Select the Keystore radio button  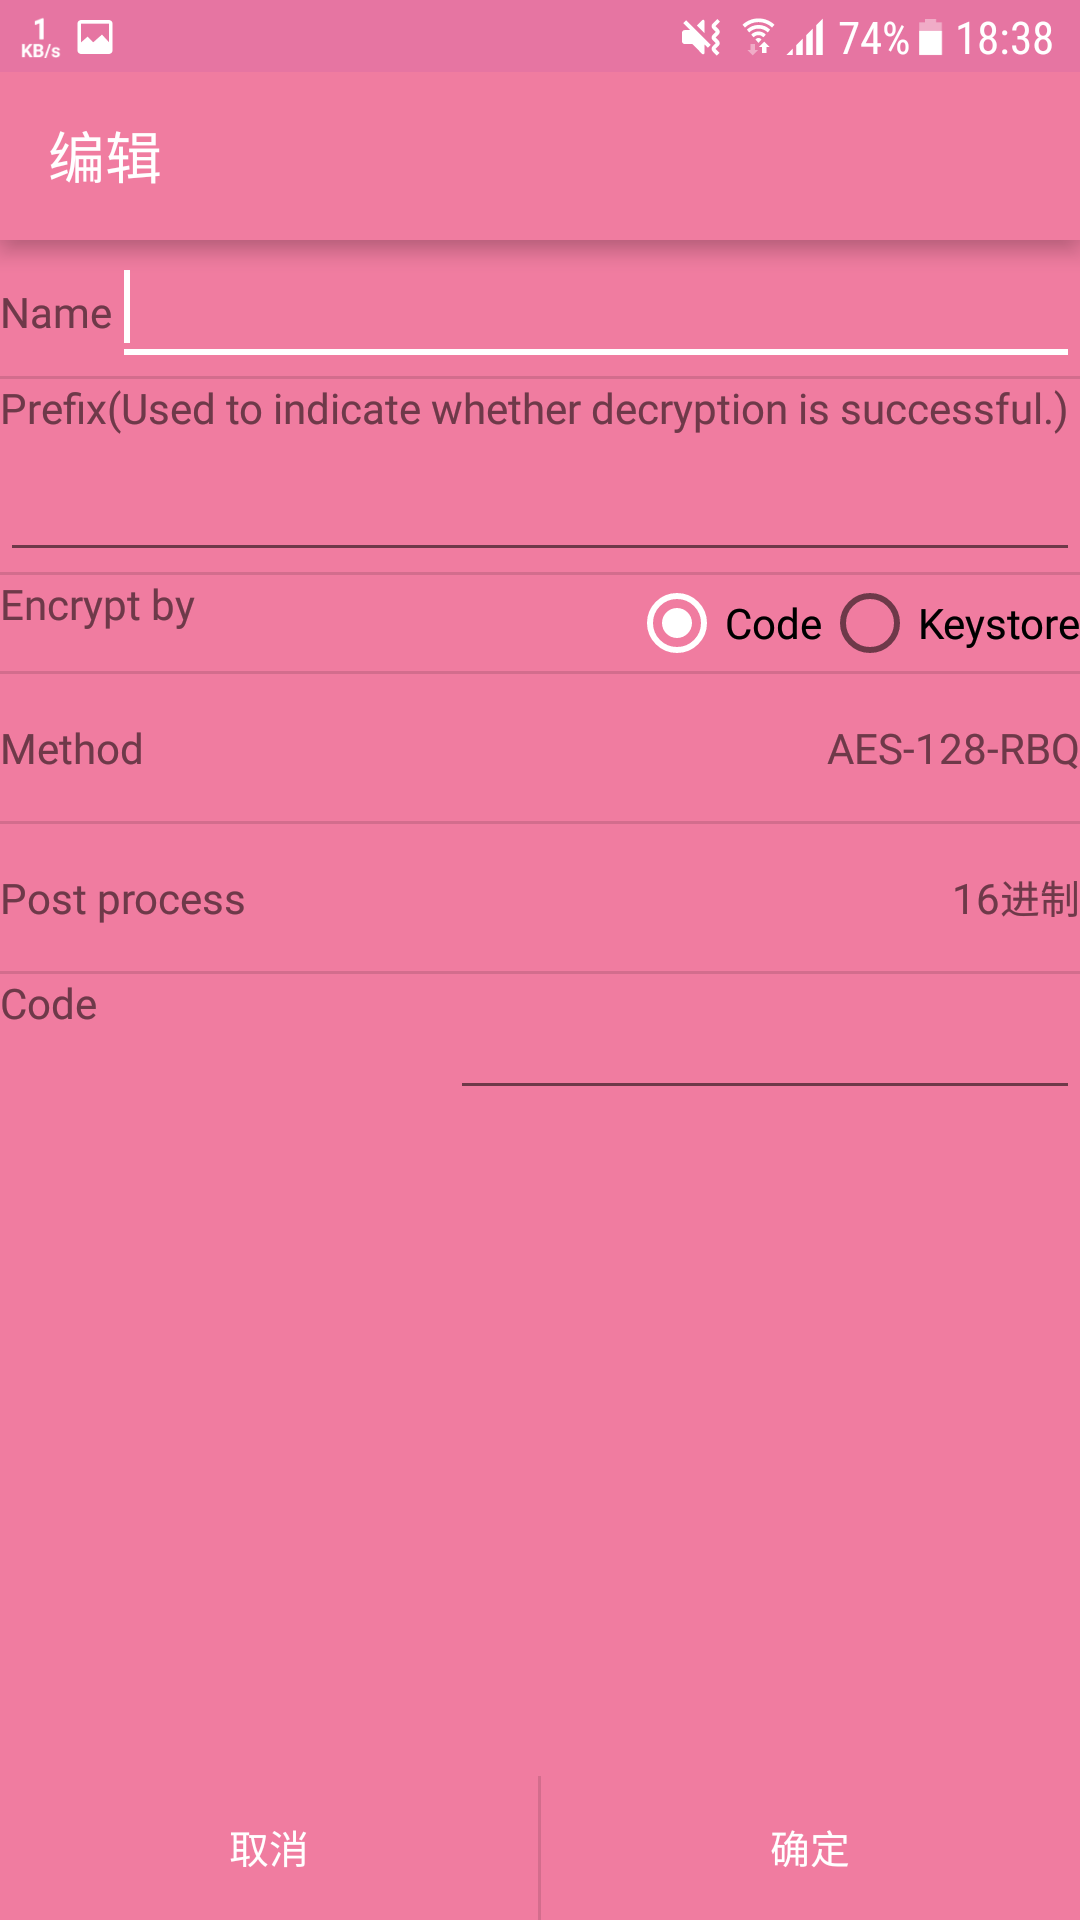(x=870, y=623)
